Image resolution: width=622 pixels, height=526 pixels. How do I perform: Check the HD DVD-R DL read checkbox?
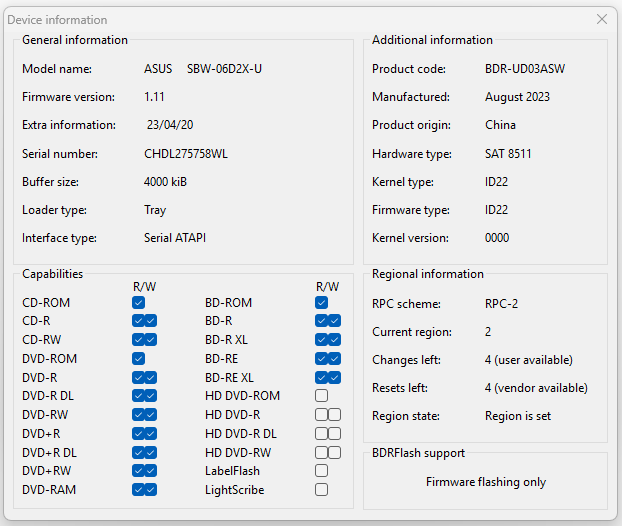point(321,434)
